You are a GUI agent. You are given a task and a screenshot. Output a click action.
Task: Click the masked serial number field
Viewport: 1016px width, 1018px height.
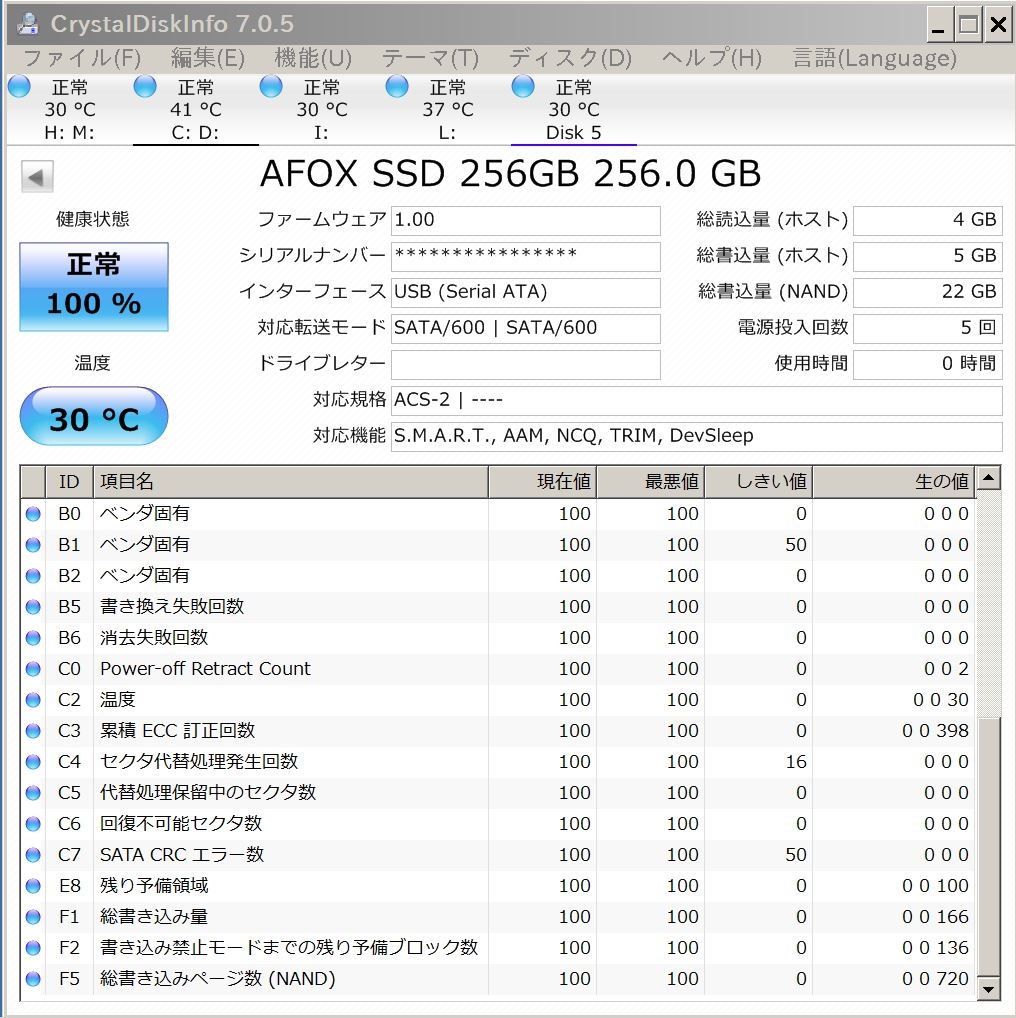point(526,256)
